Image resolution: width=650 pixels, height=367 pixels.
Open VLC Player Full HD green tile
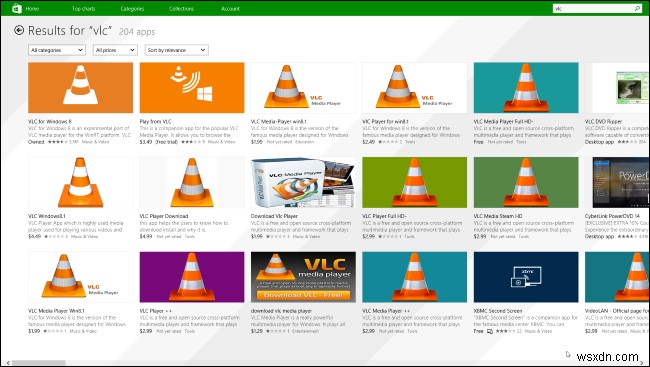click(x=415, y=182)
